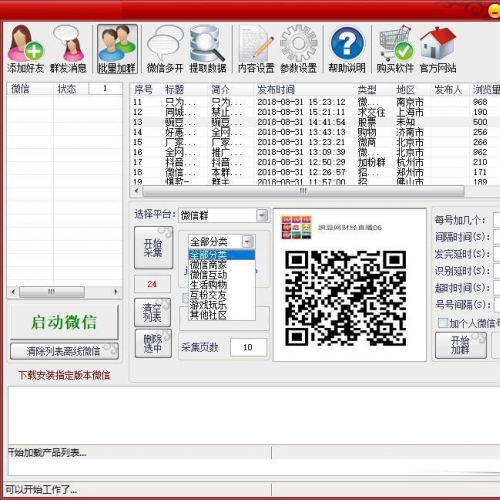Tick the 加个人微信 checkbox

443,323
